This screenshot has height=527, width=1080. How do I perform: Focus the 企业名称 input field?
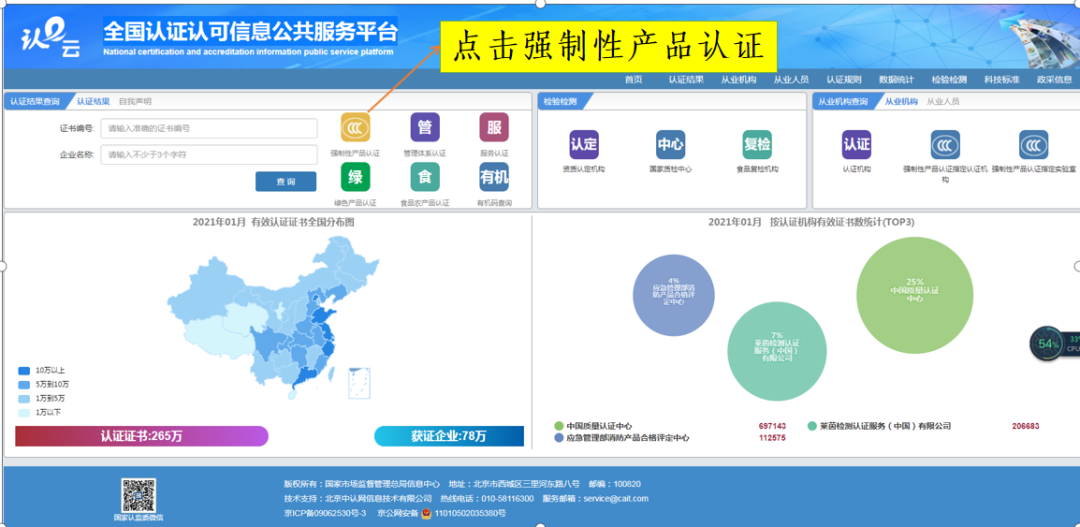coord(209,154)
